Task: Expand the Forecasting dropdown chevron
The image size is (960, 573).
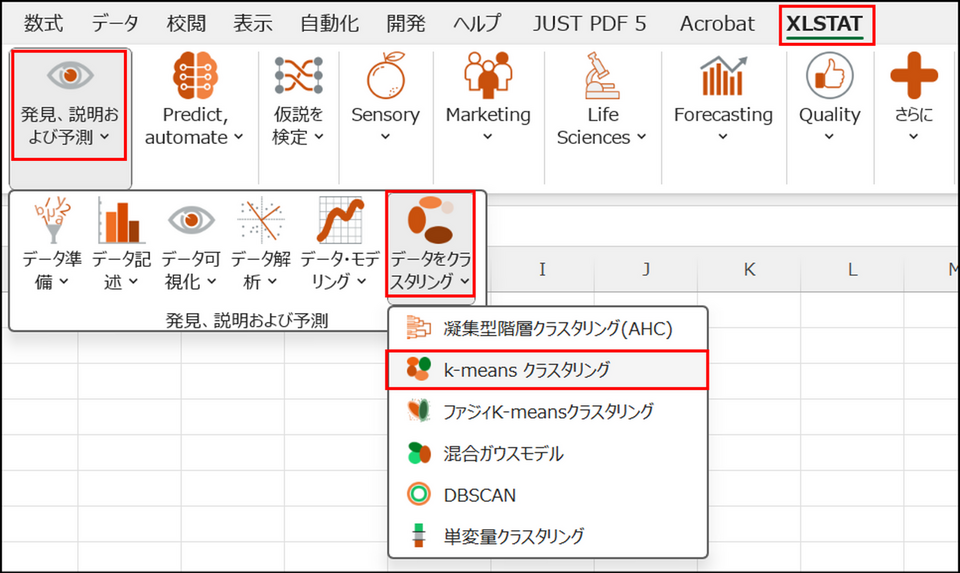Action: coord(723,137)
